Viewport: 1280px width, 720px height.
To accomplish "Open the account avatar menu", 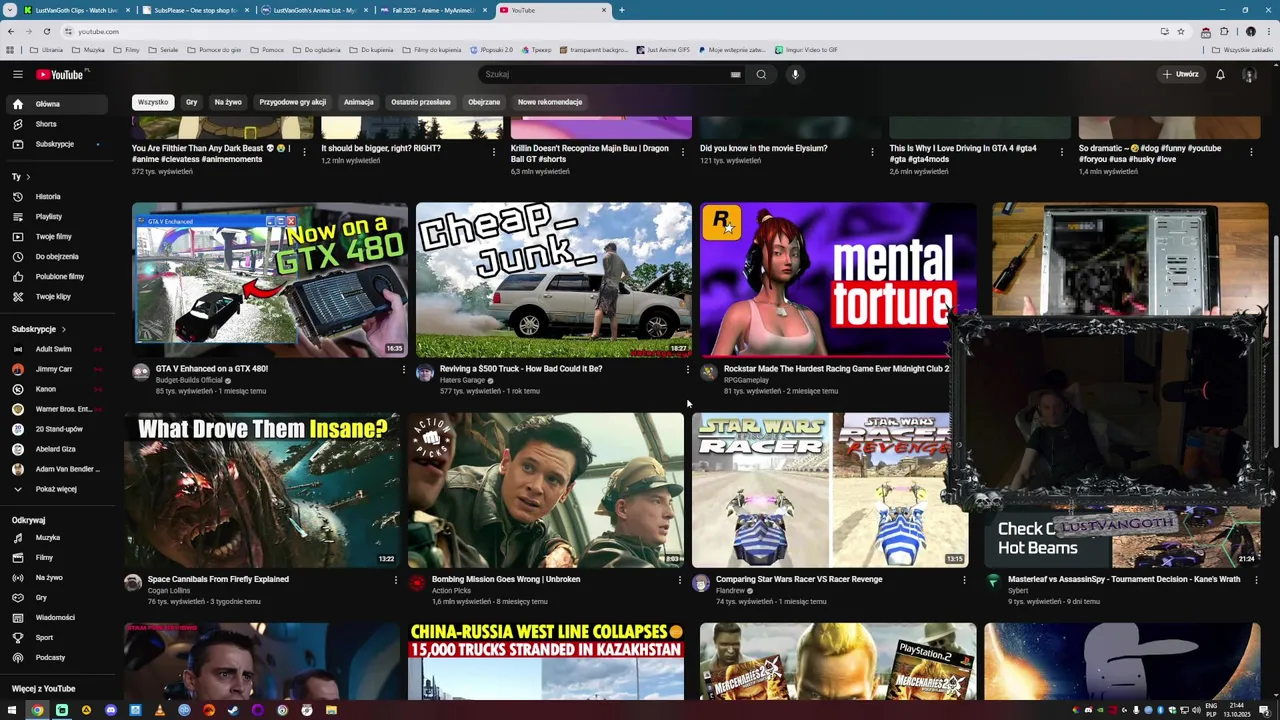I will (x=1249, y=74).
